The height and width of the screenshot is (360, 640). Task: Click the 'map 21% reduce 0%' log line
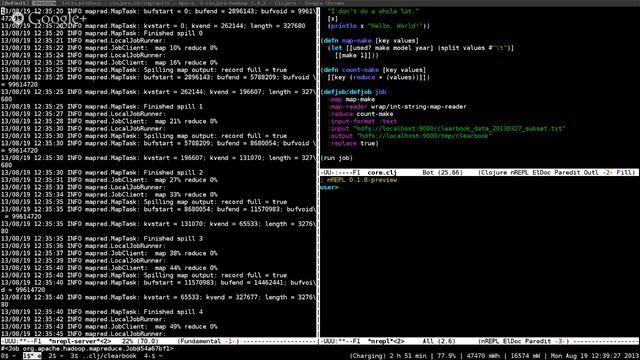coord(109,121)
